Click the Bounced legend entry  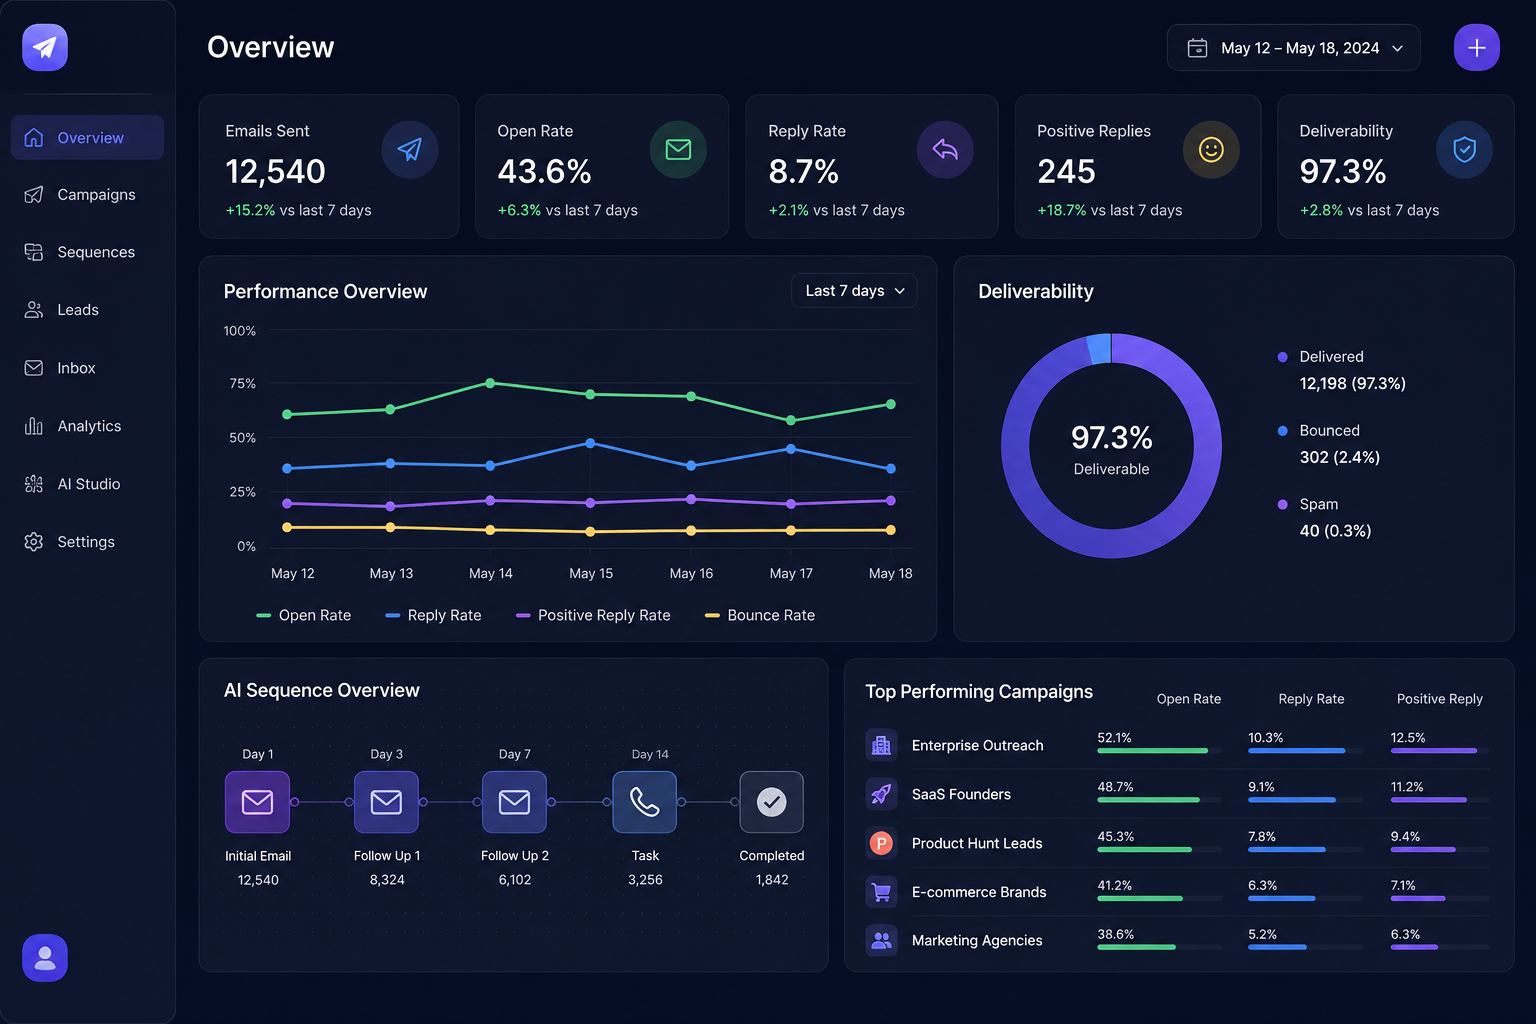pyautogui.click(x=1329, y=444)
